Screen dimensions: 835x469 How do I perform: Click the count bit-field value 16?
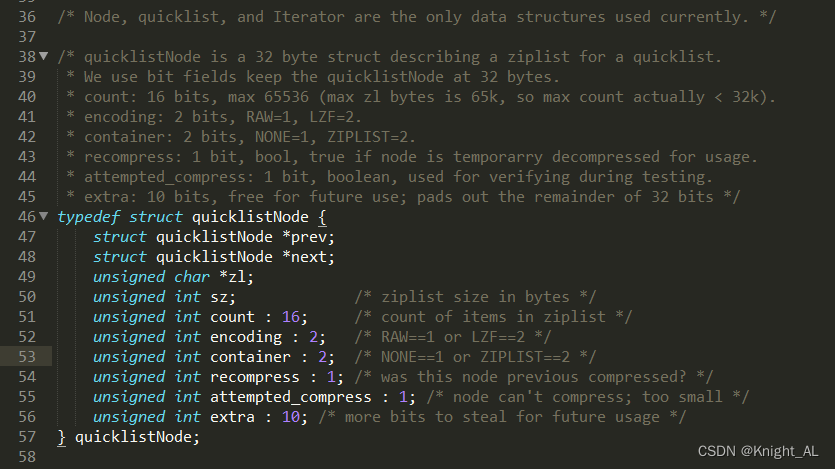(x=292, y=317)
